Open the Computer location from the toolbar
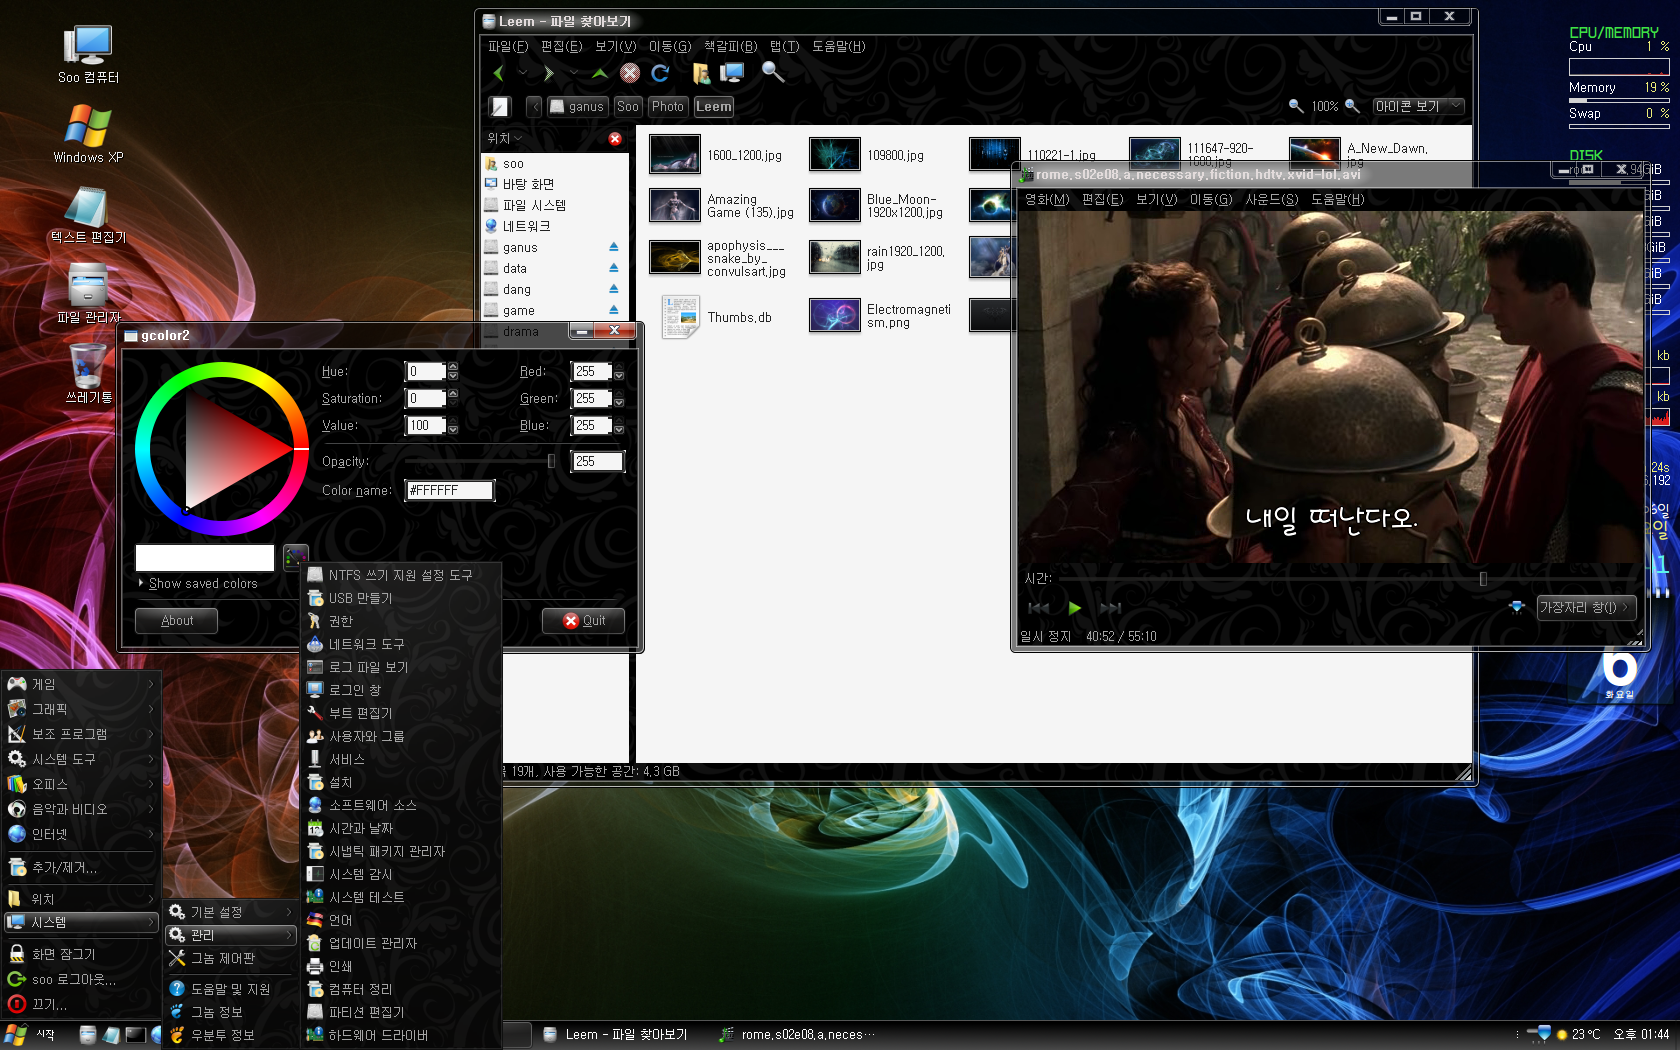The width and height of the screenshot is (1680, 1050). [733, 73]
